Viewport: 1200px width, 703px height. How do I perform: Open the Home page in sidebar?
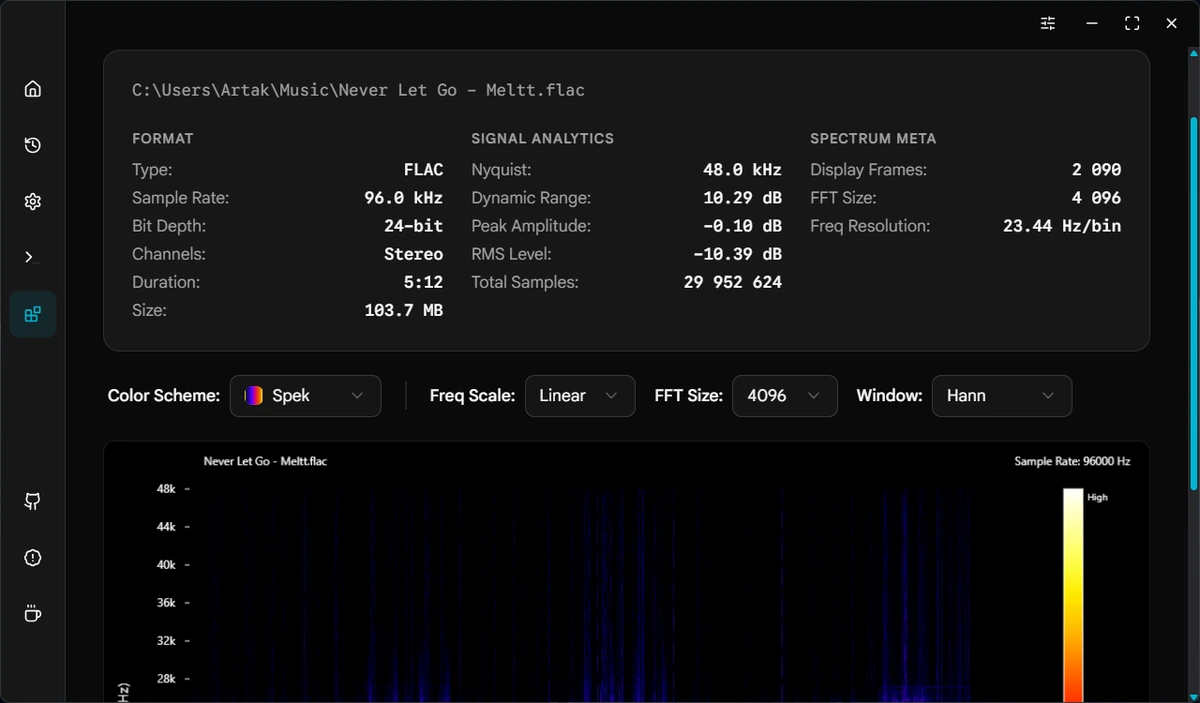[33, 89]
